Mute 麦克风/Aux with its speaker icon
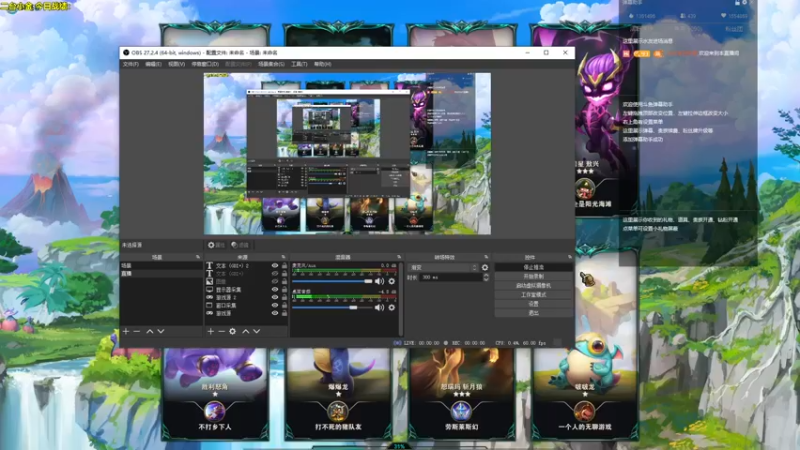 click(379, 281)
